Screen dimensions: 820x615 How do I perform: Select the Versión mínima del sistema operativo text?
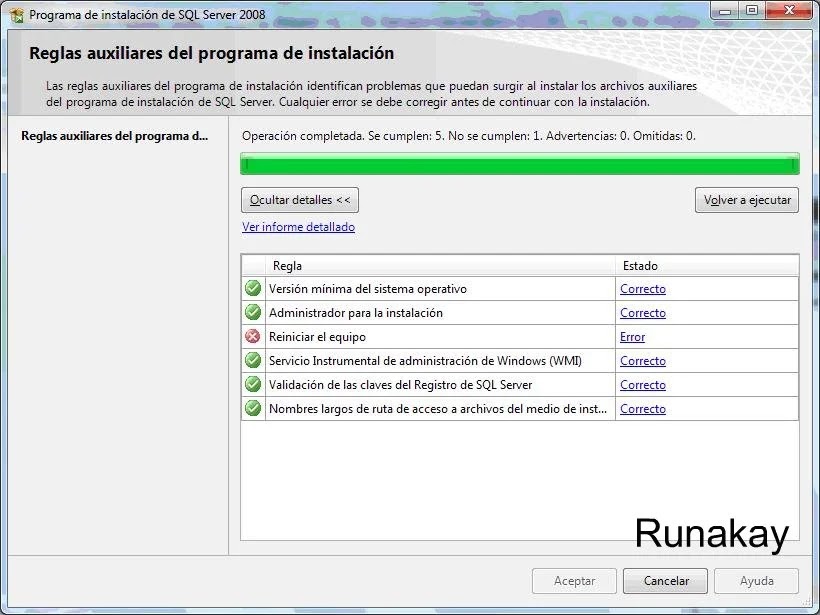click(x=368, y=289)
